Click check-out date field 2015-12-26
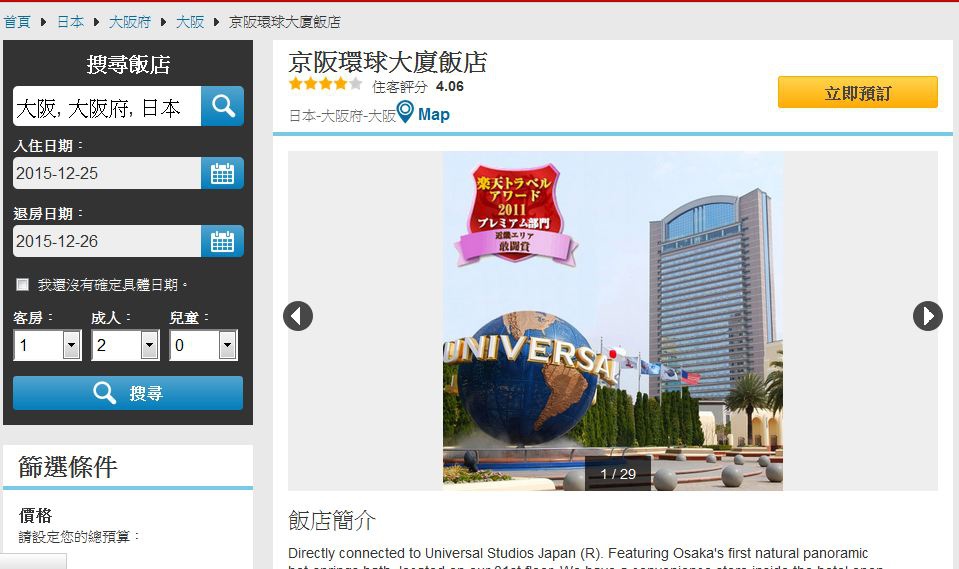The width and height of the screenshot is (959, 569). [x=107, y=241]
